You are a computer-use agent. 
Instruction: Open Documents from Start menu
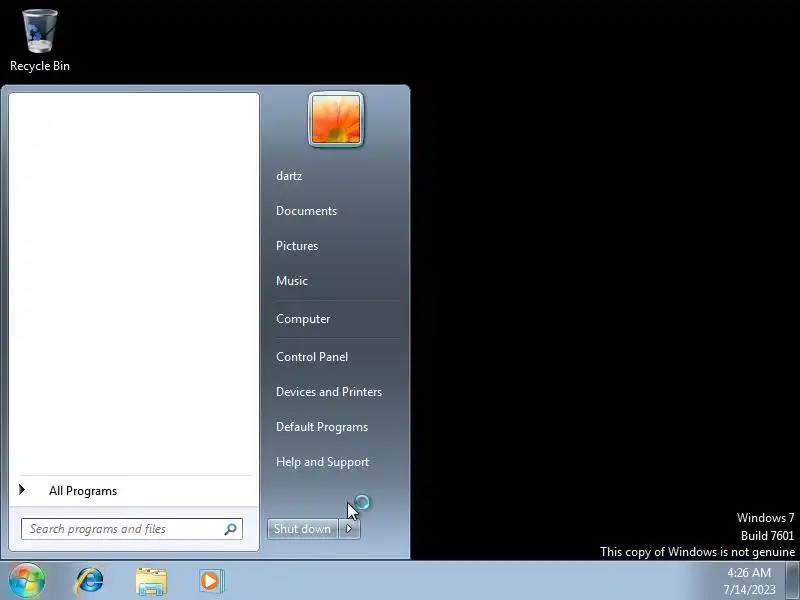(306, 211)
